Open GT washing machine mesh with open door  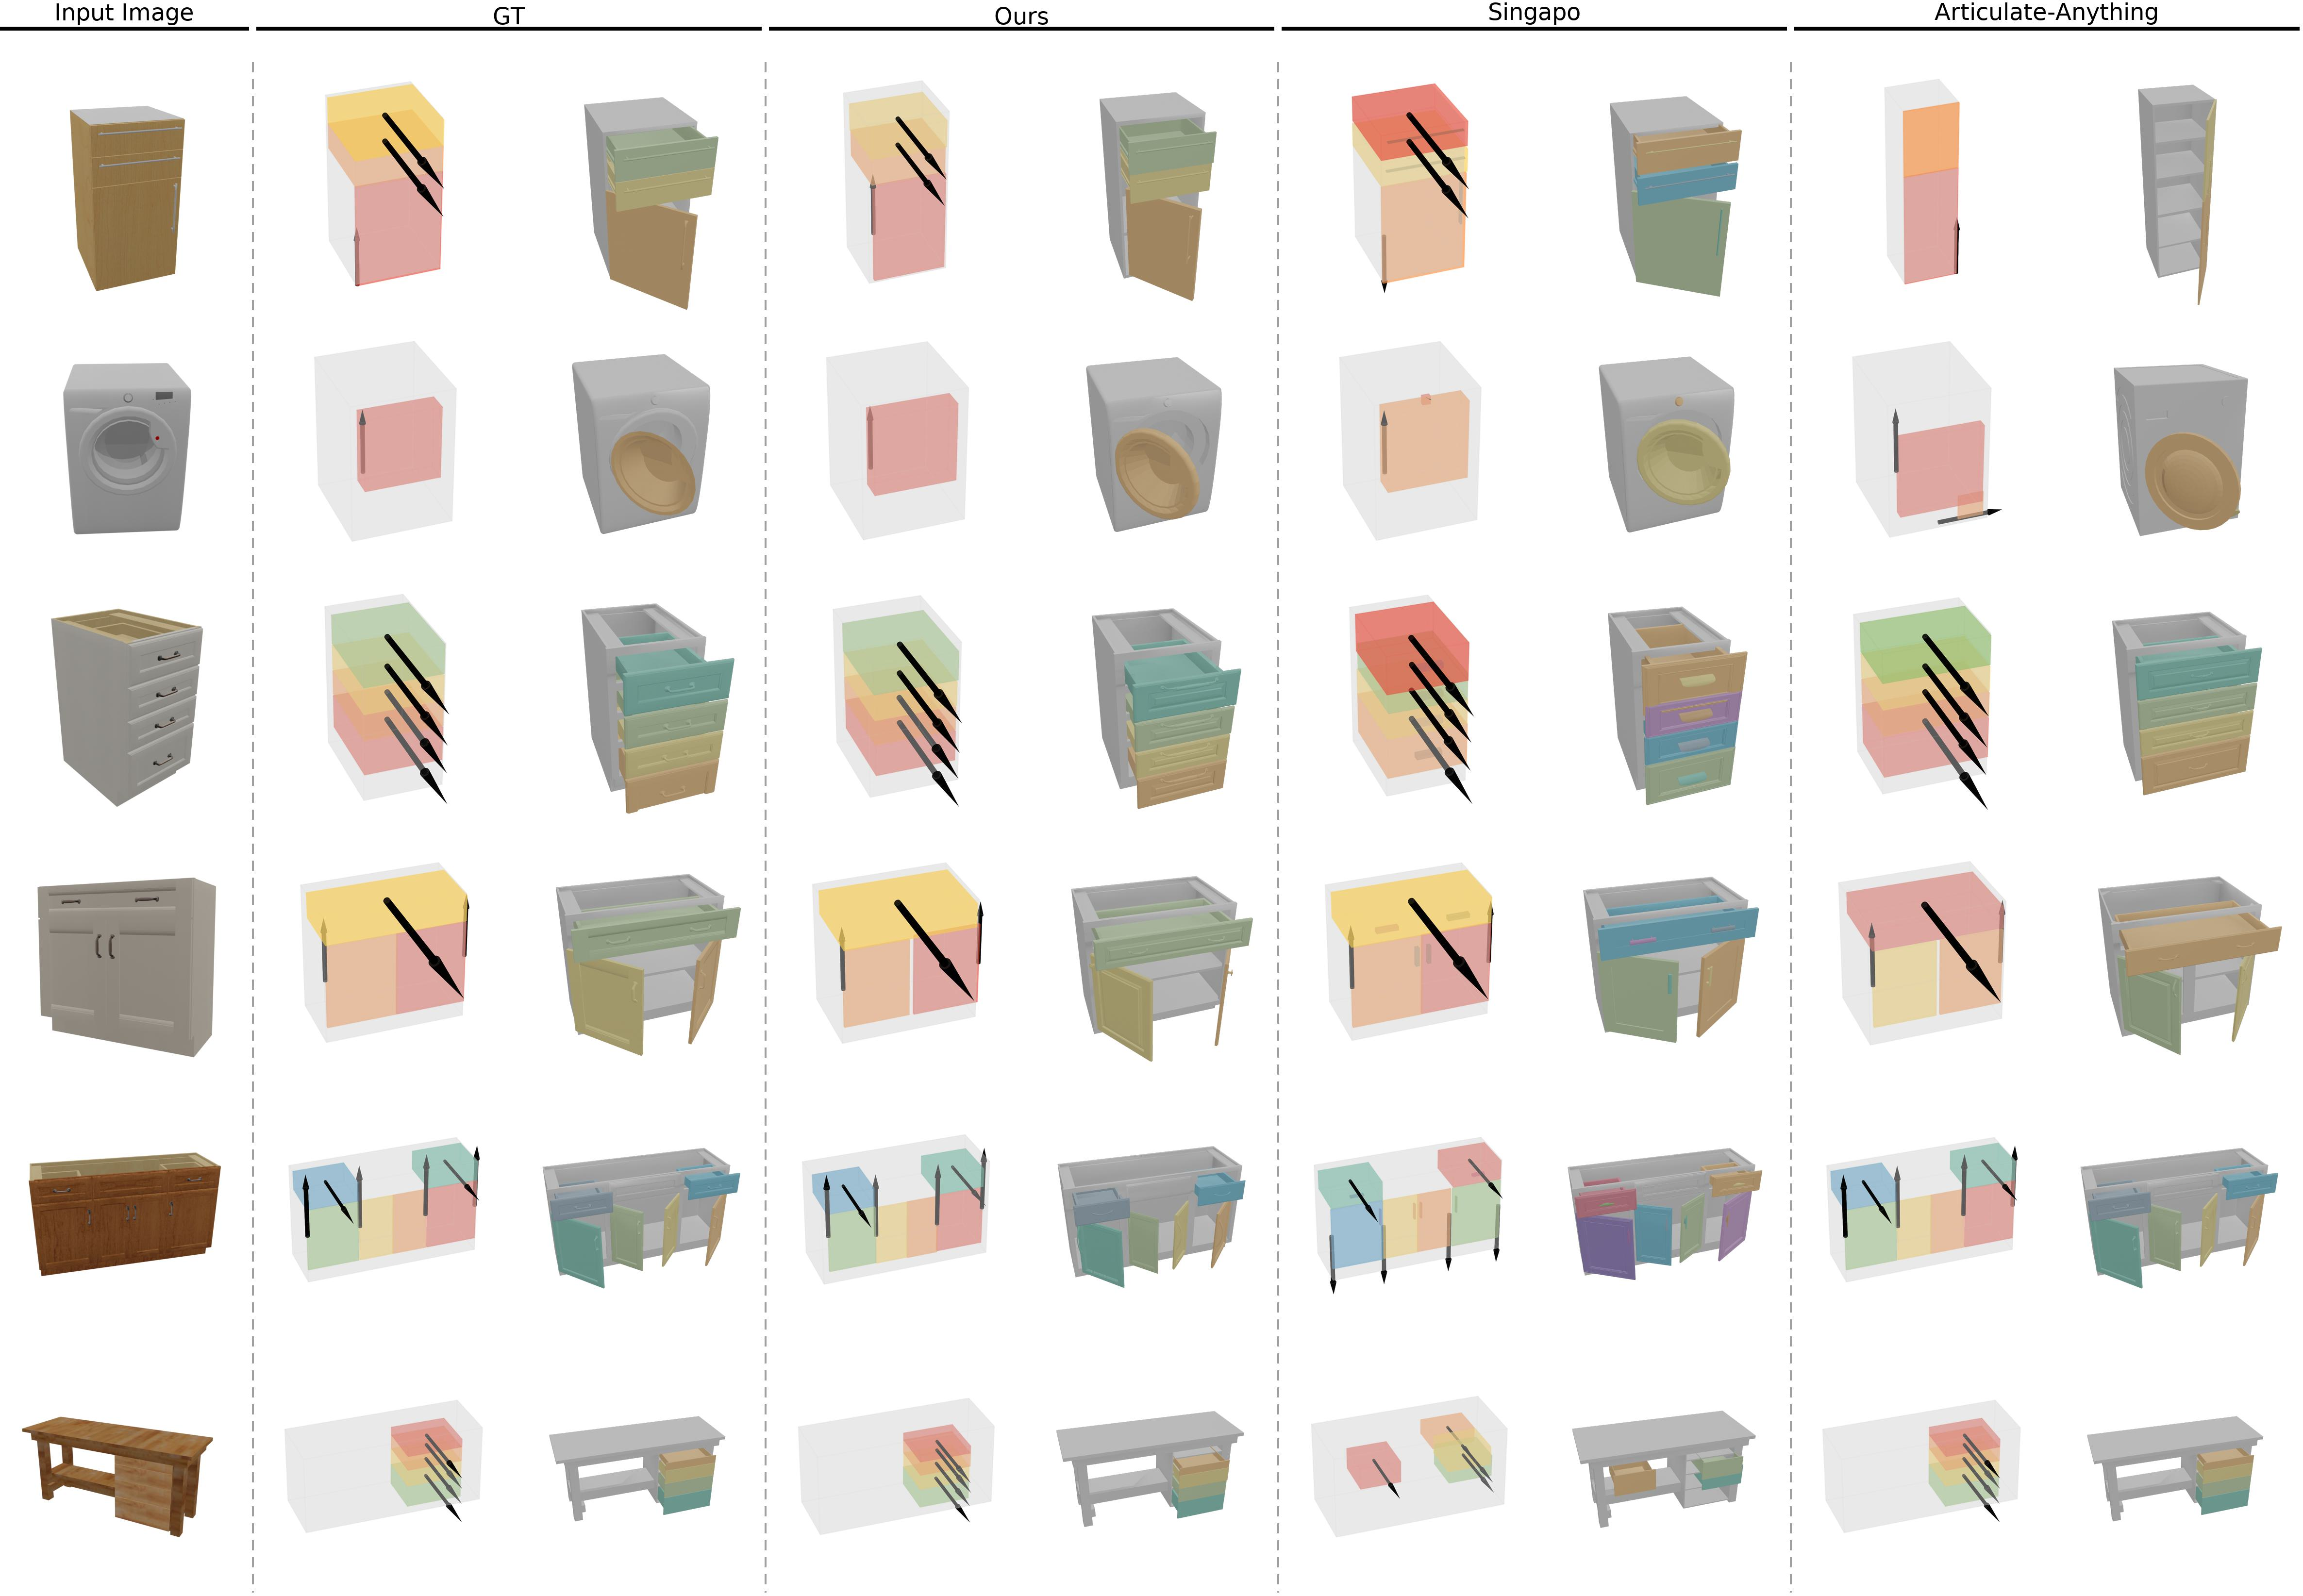pos(641,443)
